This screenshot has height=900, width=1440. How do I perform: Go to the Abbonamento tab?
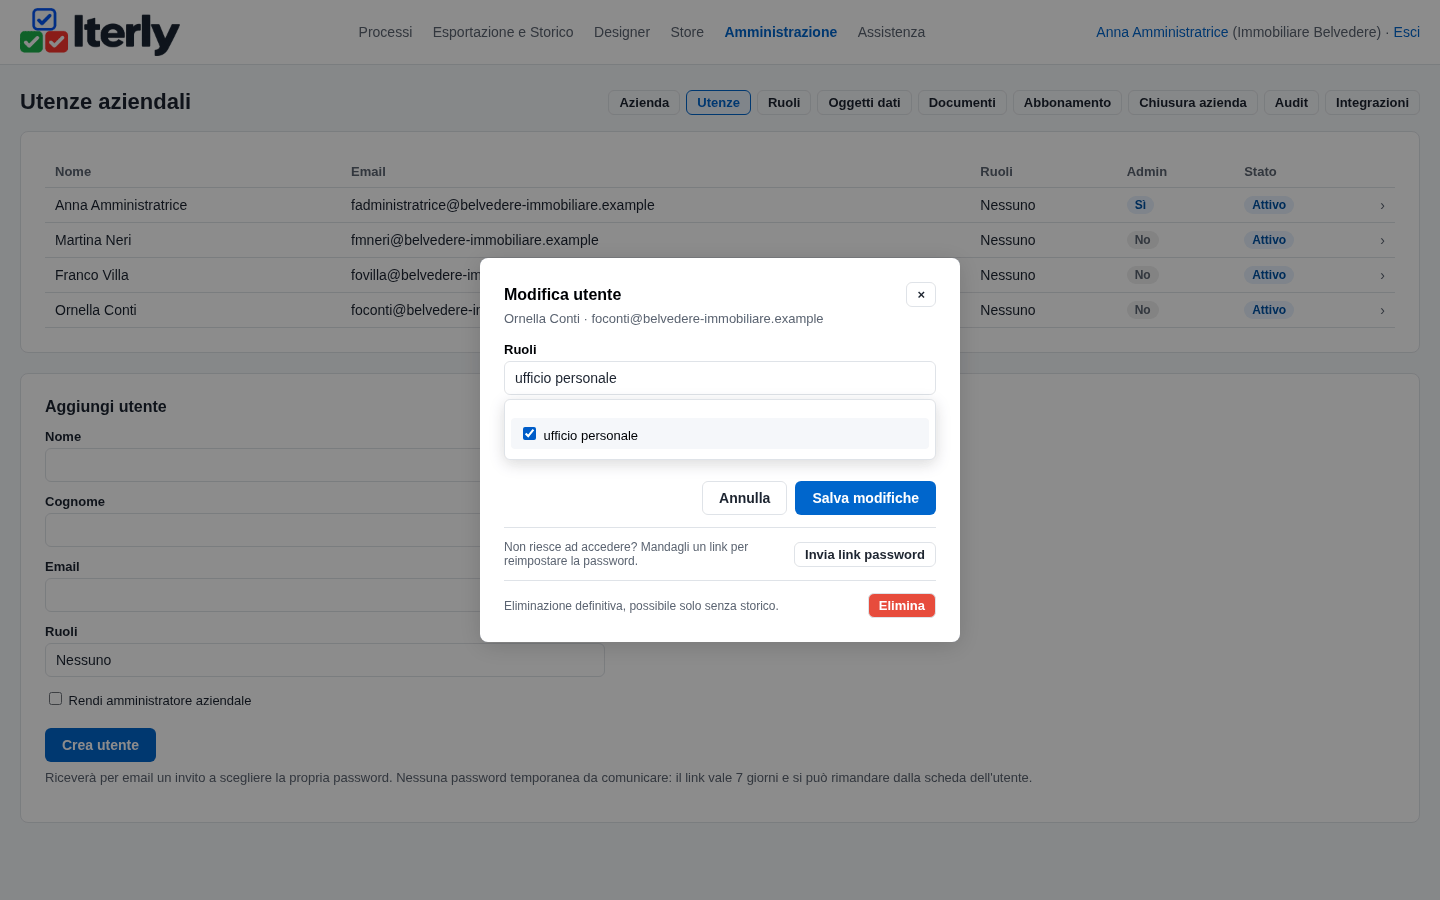click(1067, 103)
